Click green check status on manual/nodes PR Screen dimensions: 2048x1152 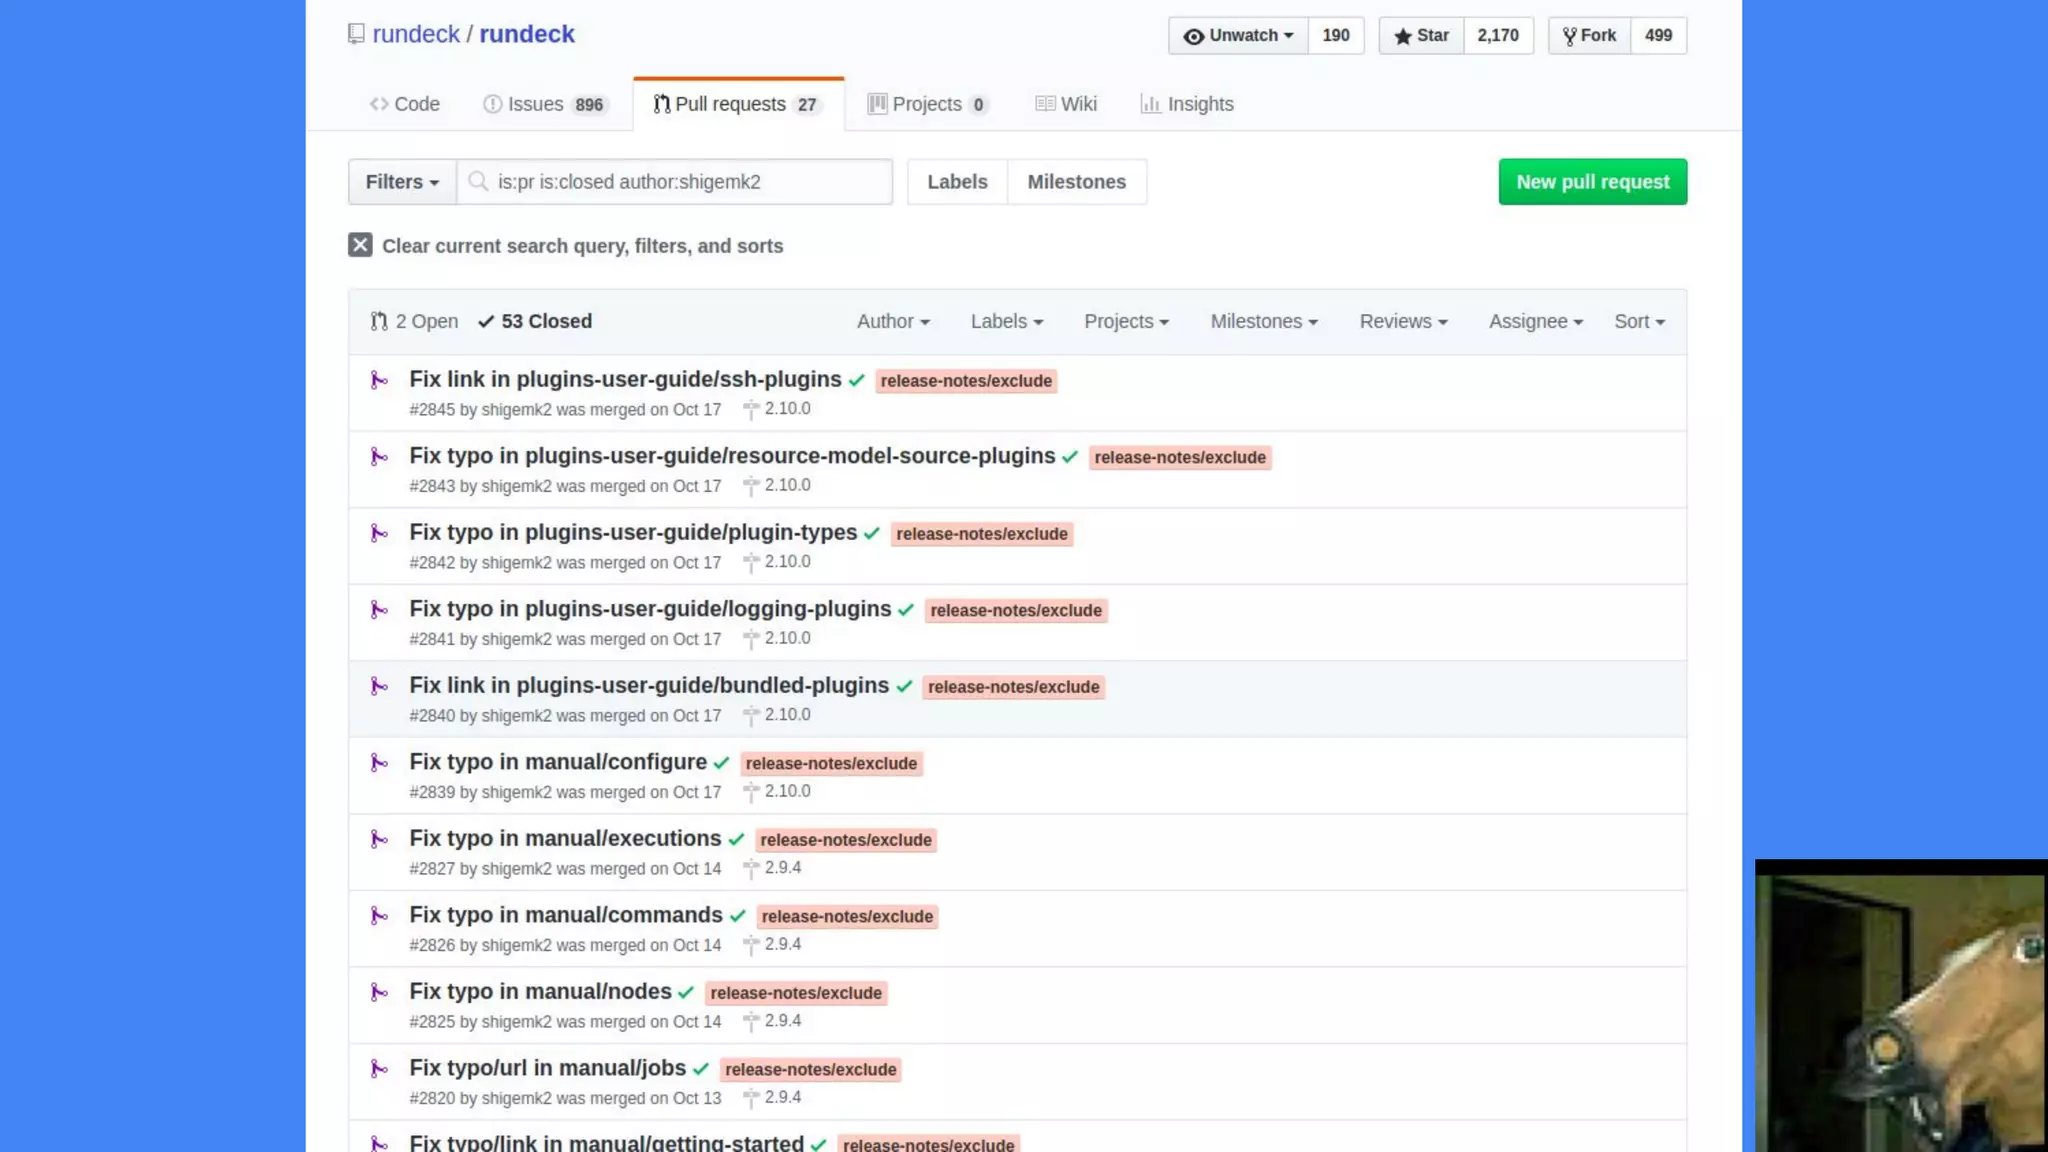click(686, 993)
